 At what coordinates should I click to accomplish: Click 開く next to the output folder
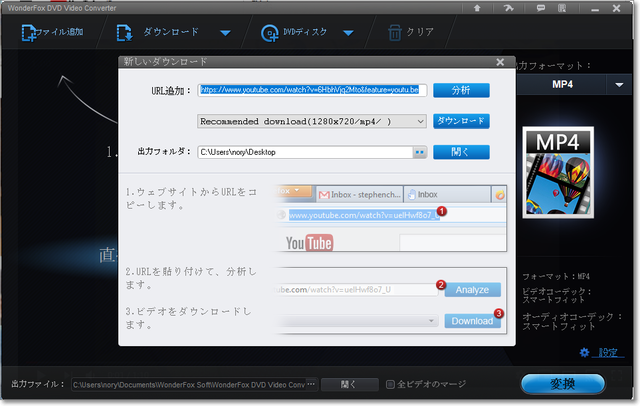(x=461, y=152)
